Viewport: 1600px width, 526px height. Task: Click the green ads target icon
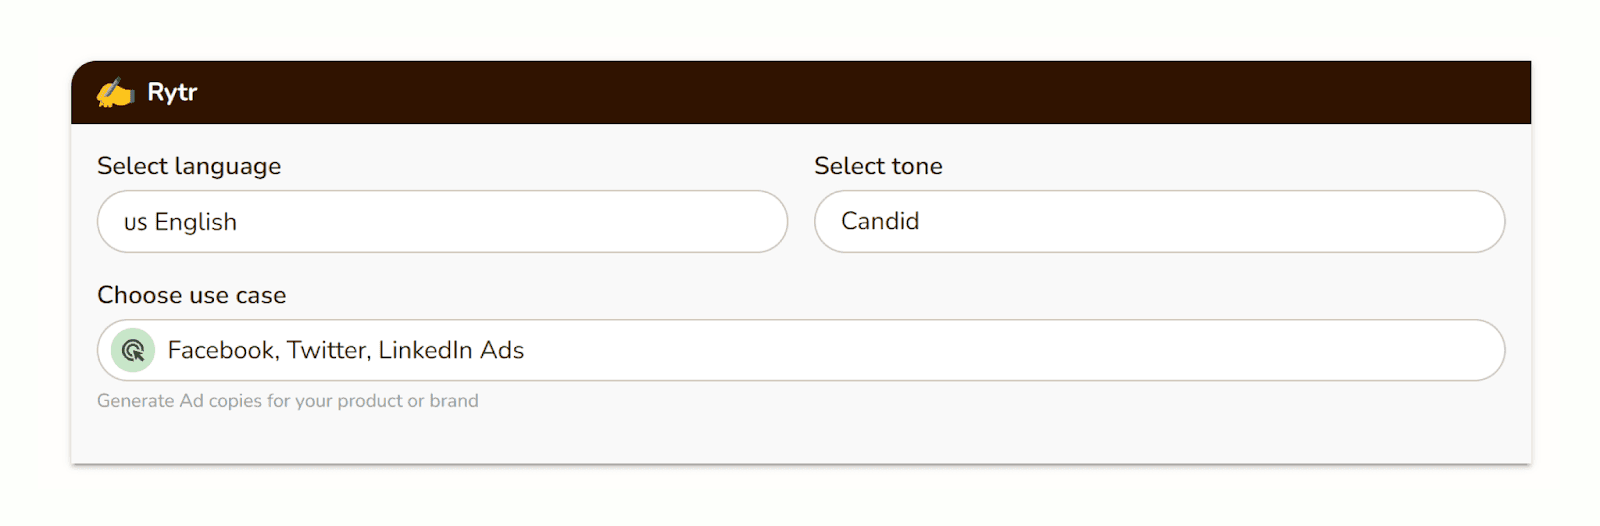pos(133,351)
